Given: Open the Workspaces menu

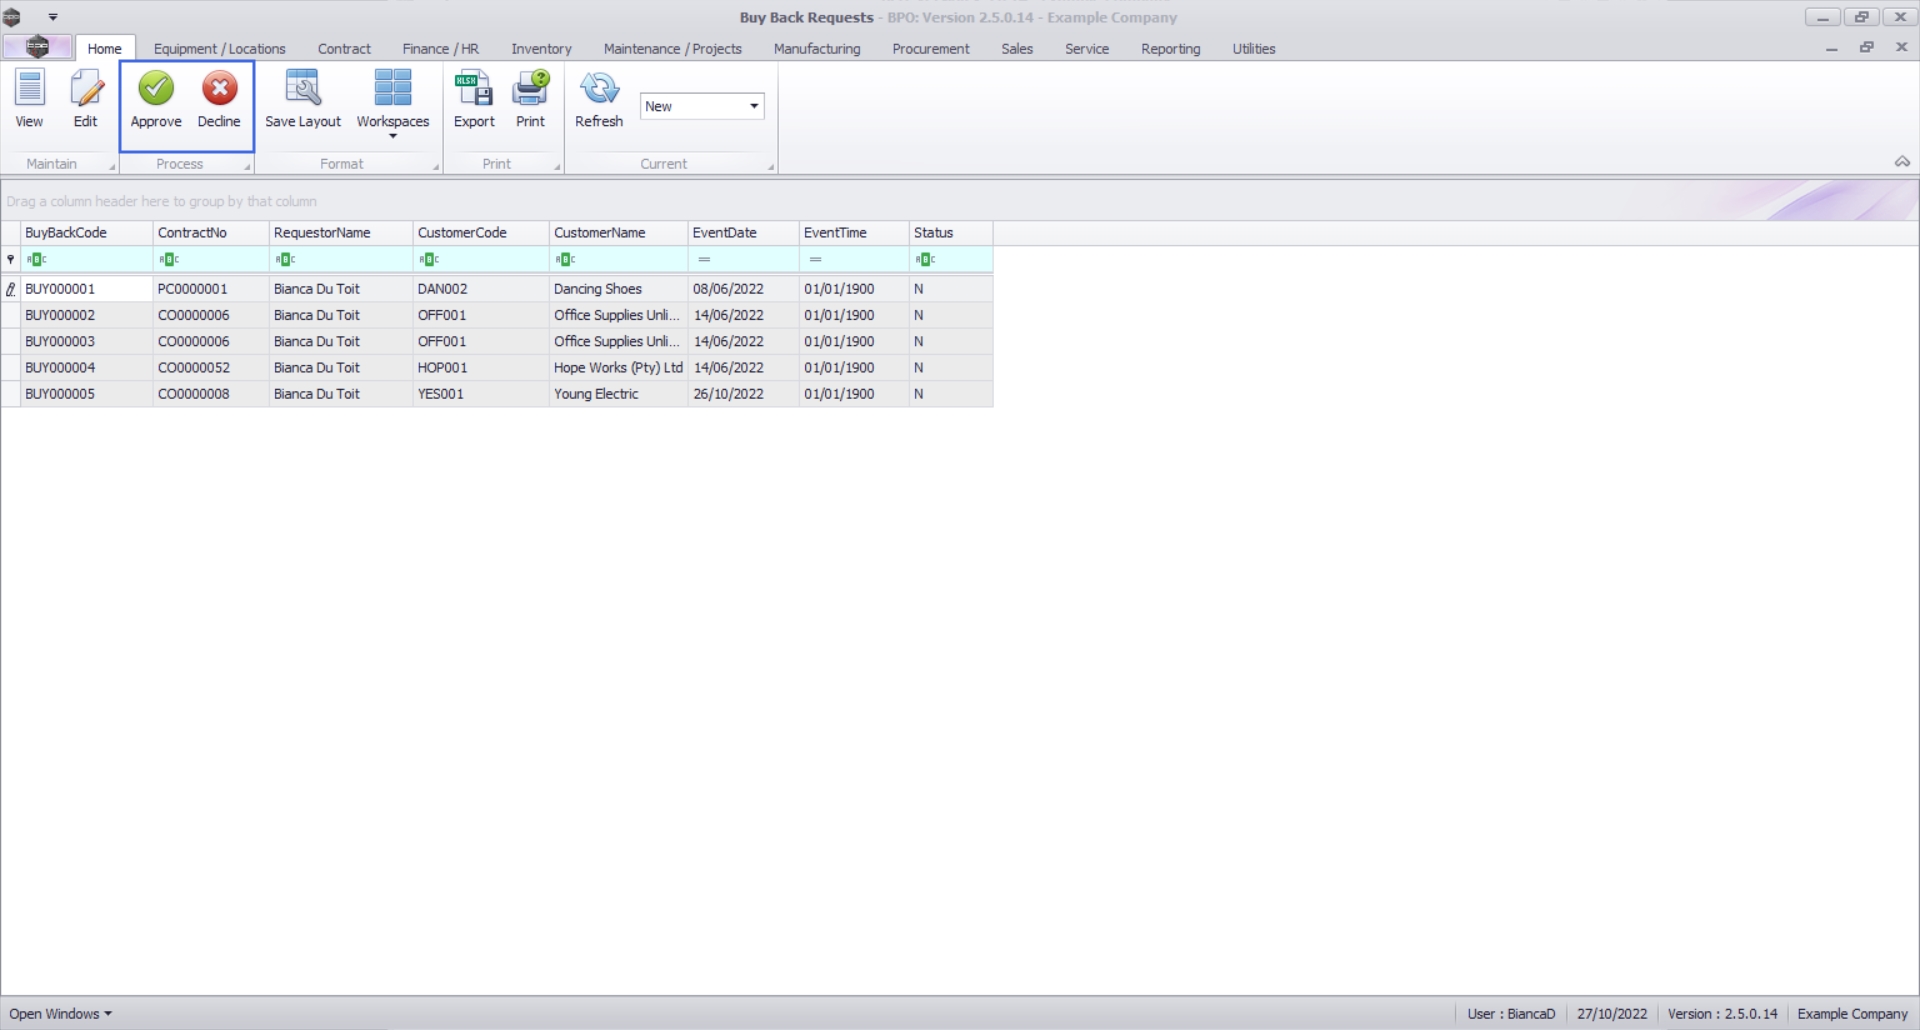Looking at the screenshot, I should tap(393, 103).
